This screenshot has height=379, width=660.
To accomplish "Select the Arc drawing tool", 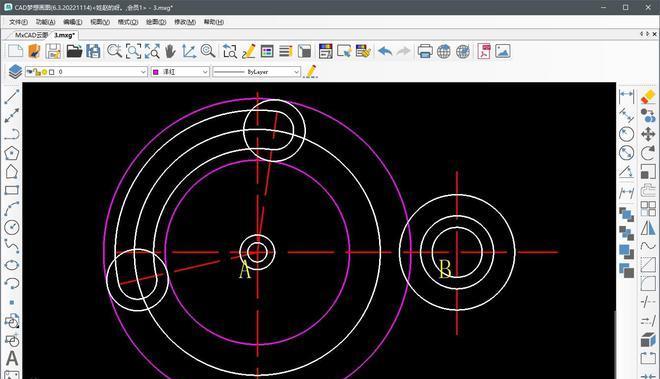I will [11, 209].
